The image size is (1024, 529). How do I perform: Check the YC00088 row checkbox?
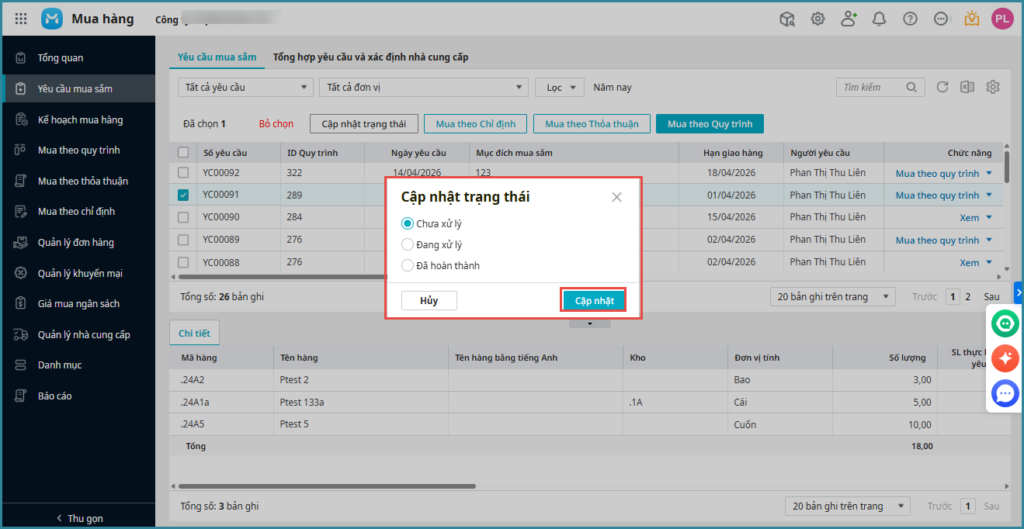click(x=184, y=263)
